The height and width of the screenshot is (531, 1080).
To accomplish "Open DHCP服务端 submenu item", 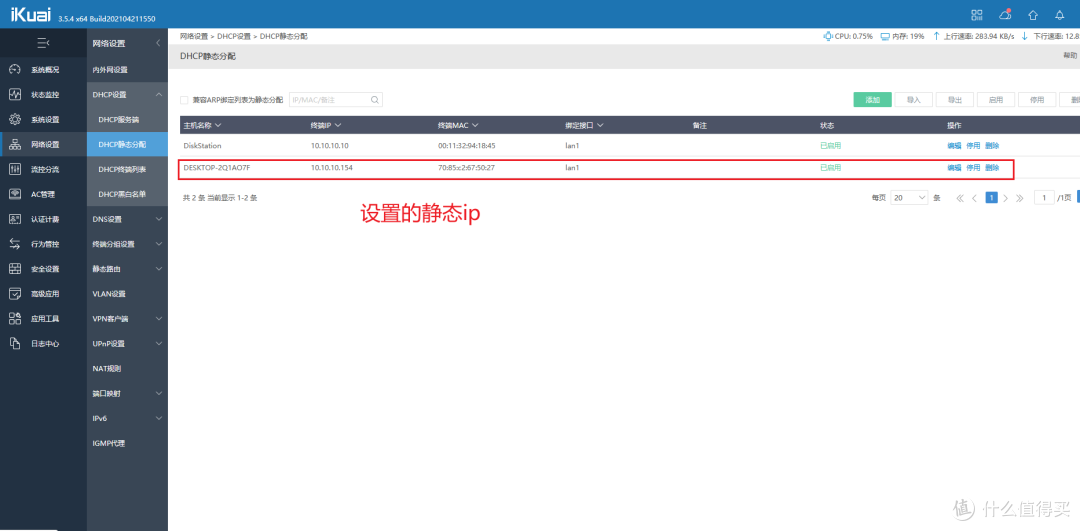I will [118, 119].
